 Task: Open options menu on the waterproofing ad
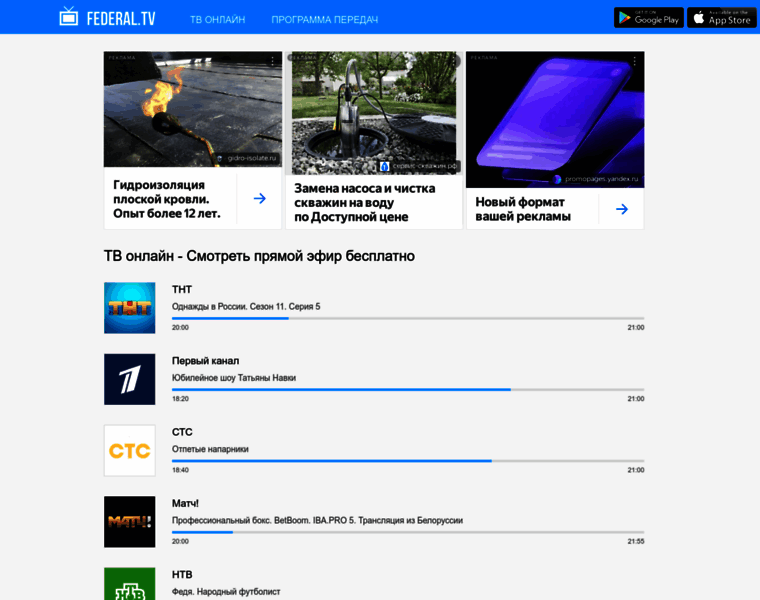273,61
